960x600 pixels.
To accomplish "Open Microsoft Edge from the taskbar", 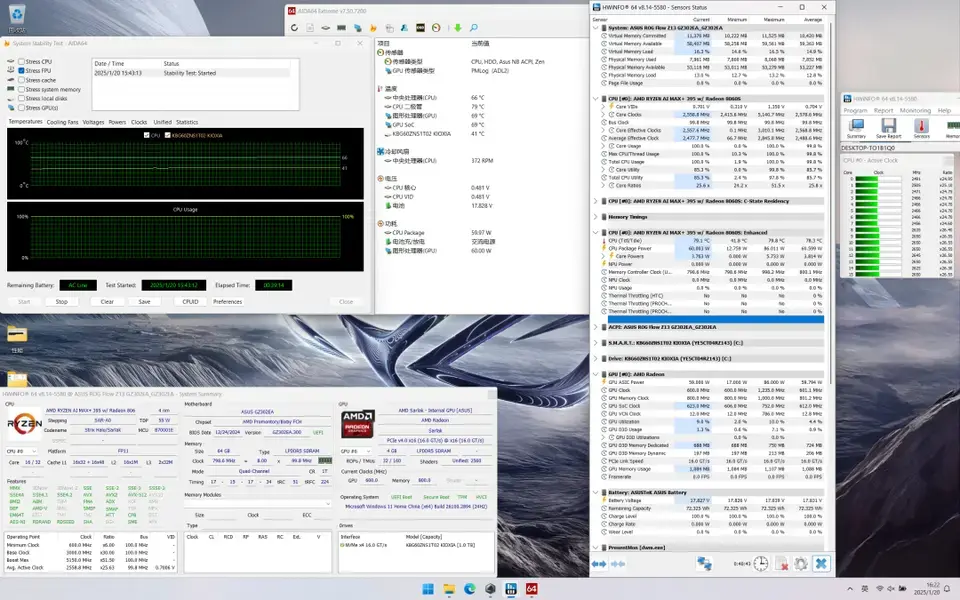I will pyautogui.click(x=470, y=589).
